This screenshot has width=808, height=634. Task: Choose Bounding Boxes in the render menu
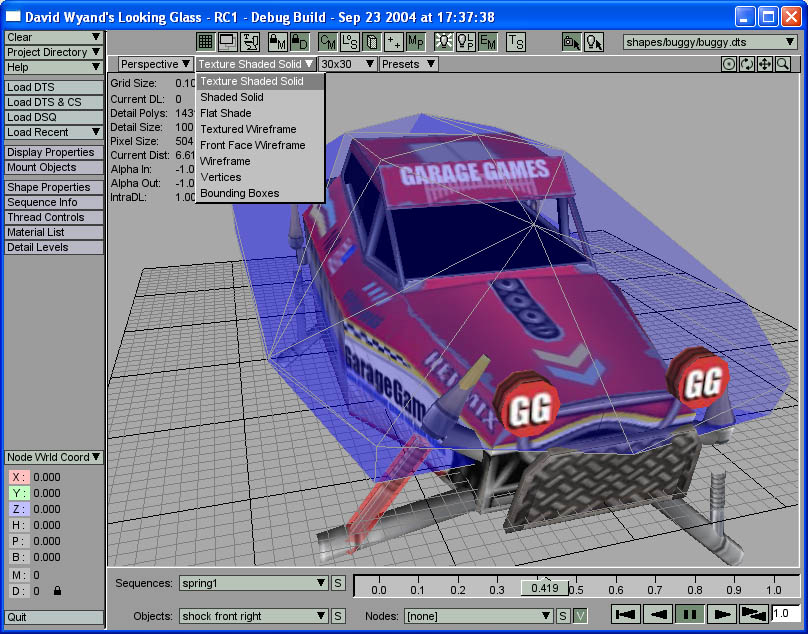tap(239, 193)
